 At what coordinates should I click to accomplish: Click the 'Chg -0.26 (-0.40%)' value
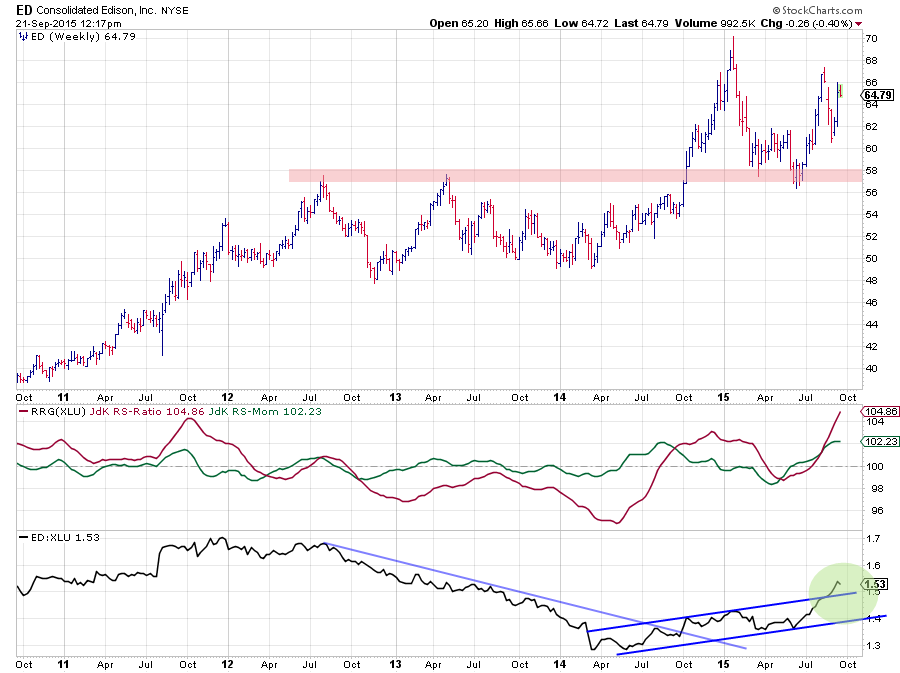[806, 24]
